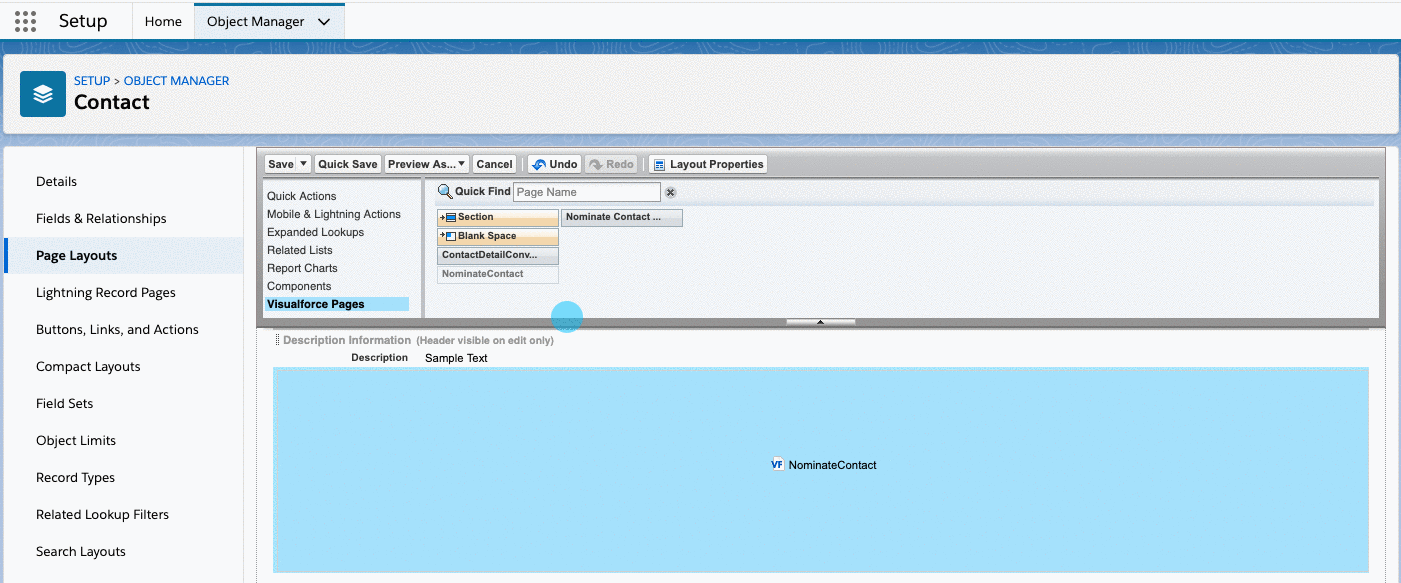Click the greyed NominateContact palette item
This screenshot has width=1401, height=583.
coord(498,274)
